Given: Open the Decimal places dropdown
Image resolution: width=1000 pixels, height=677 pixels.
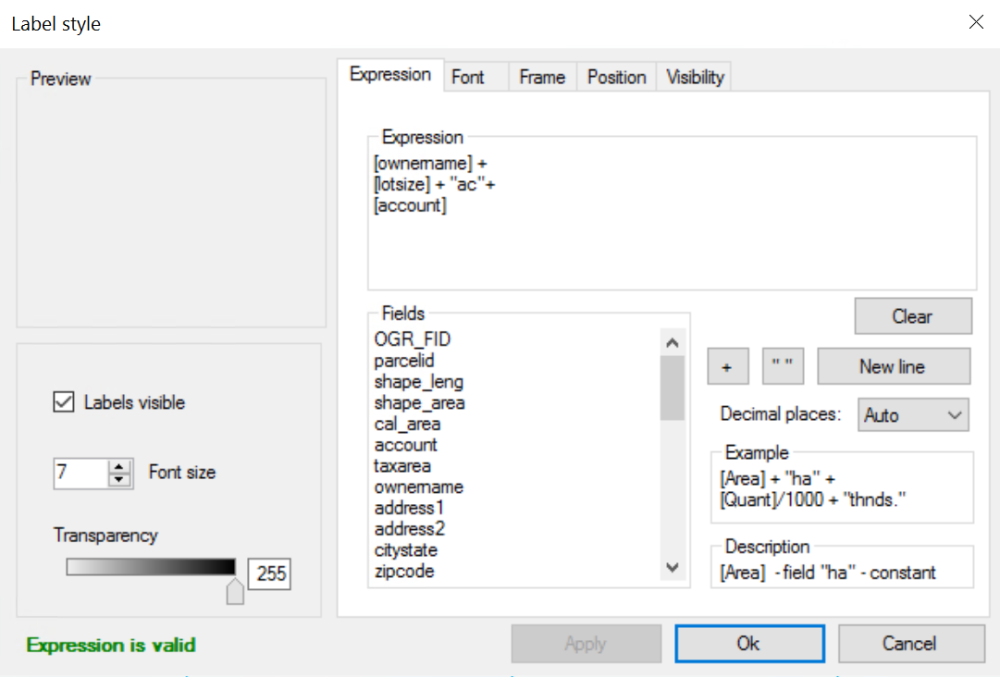Looking at the screenshot, I should coord(912,414).
